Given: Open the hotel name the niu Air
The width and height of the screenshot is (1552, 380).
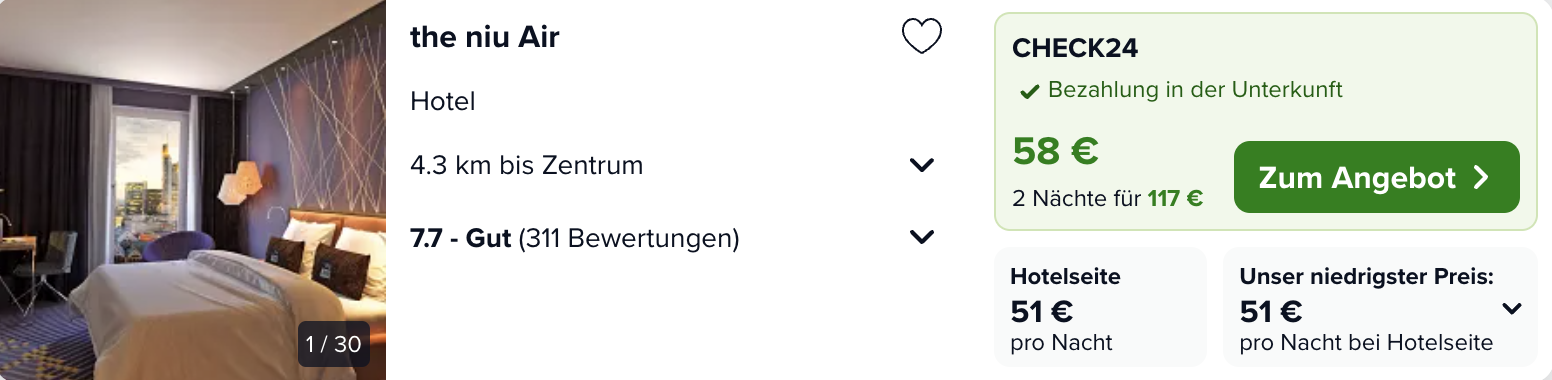Looking at the screenshot, I should [x=484, y=37].
